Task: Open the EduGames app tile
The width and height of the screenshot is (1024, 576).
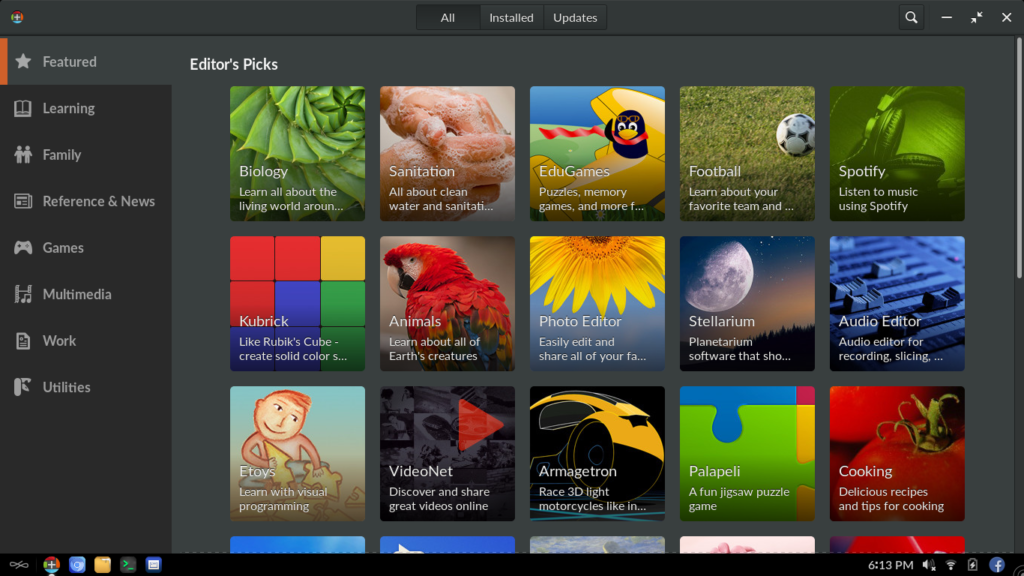Action: tap(597, 153)
